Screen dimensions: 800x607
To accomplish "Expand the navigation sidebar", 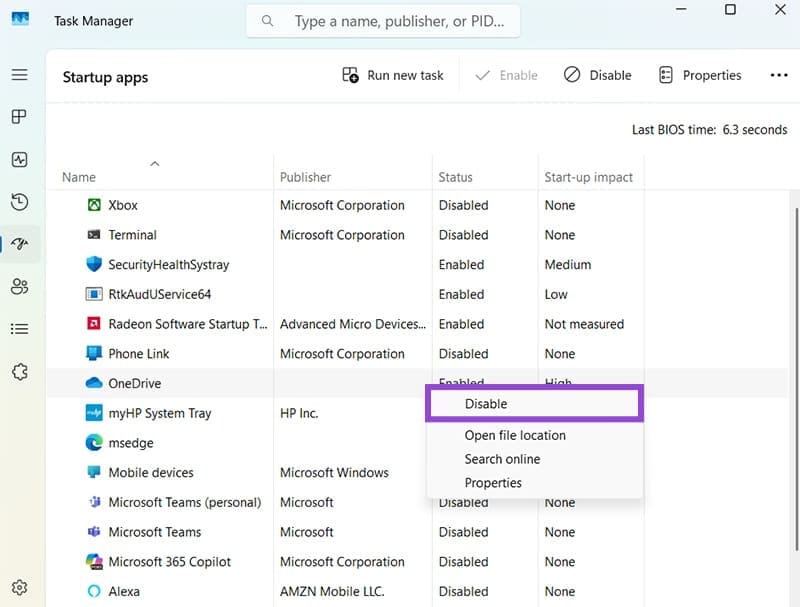I will click(x=21, y=75).
